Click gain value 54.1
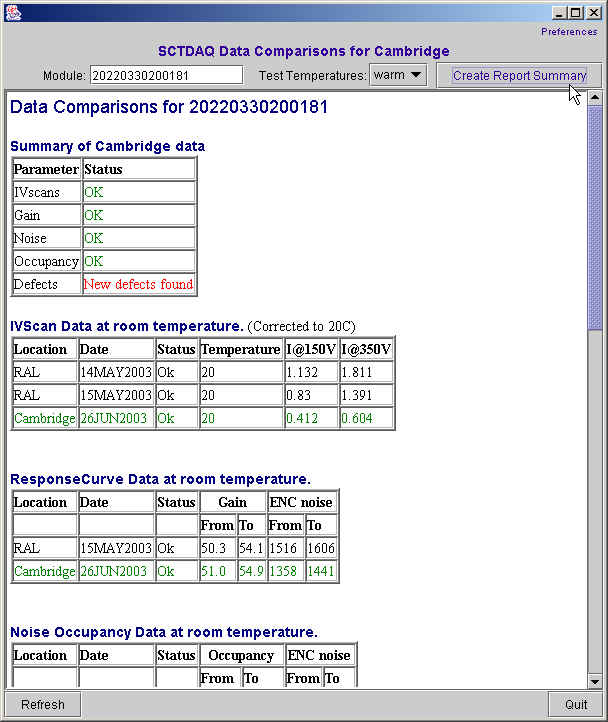Image resolution: width=608 pixels, height=722 pixels. (251, 548)
